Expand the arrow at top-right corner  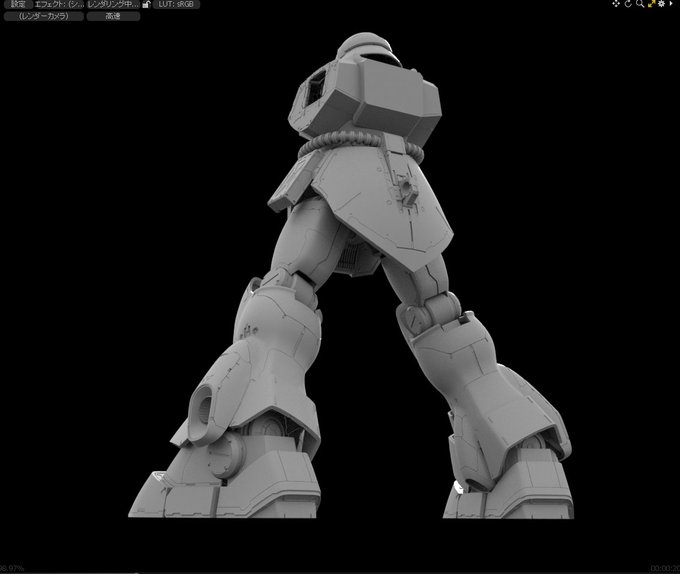click(671, 4)
